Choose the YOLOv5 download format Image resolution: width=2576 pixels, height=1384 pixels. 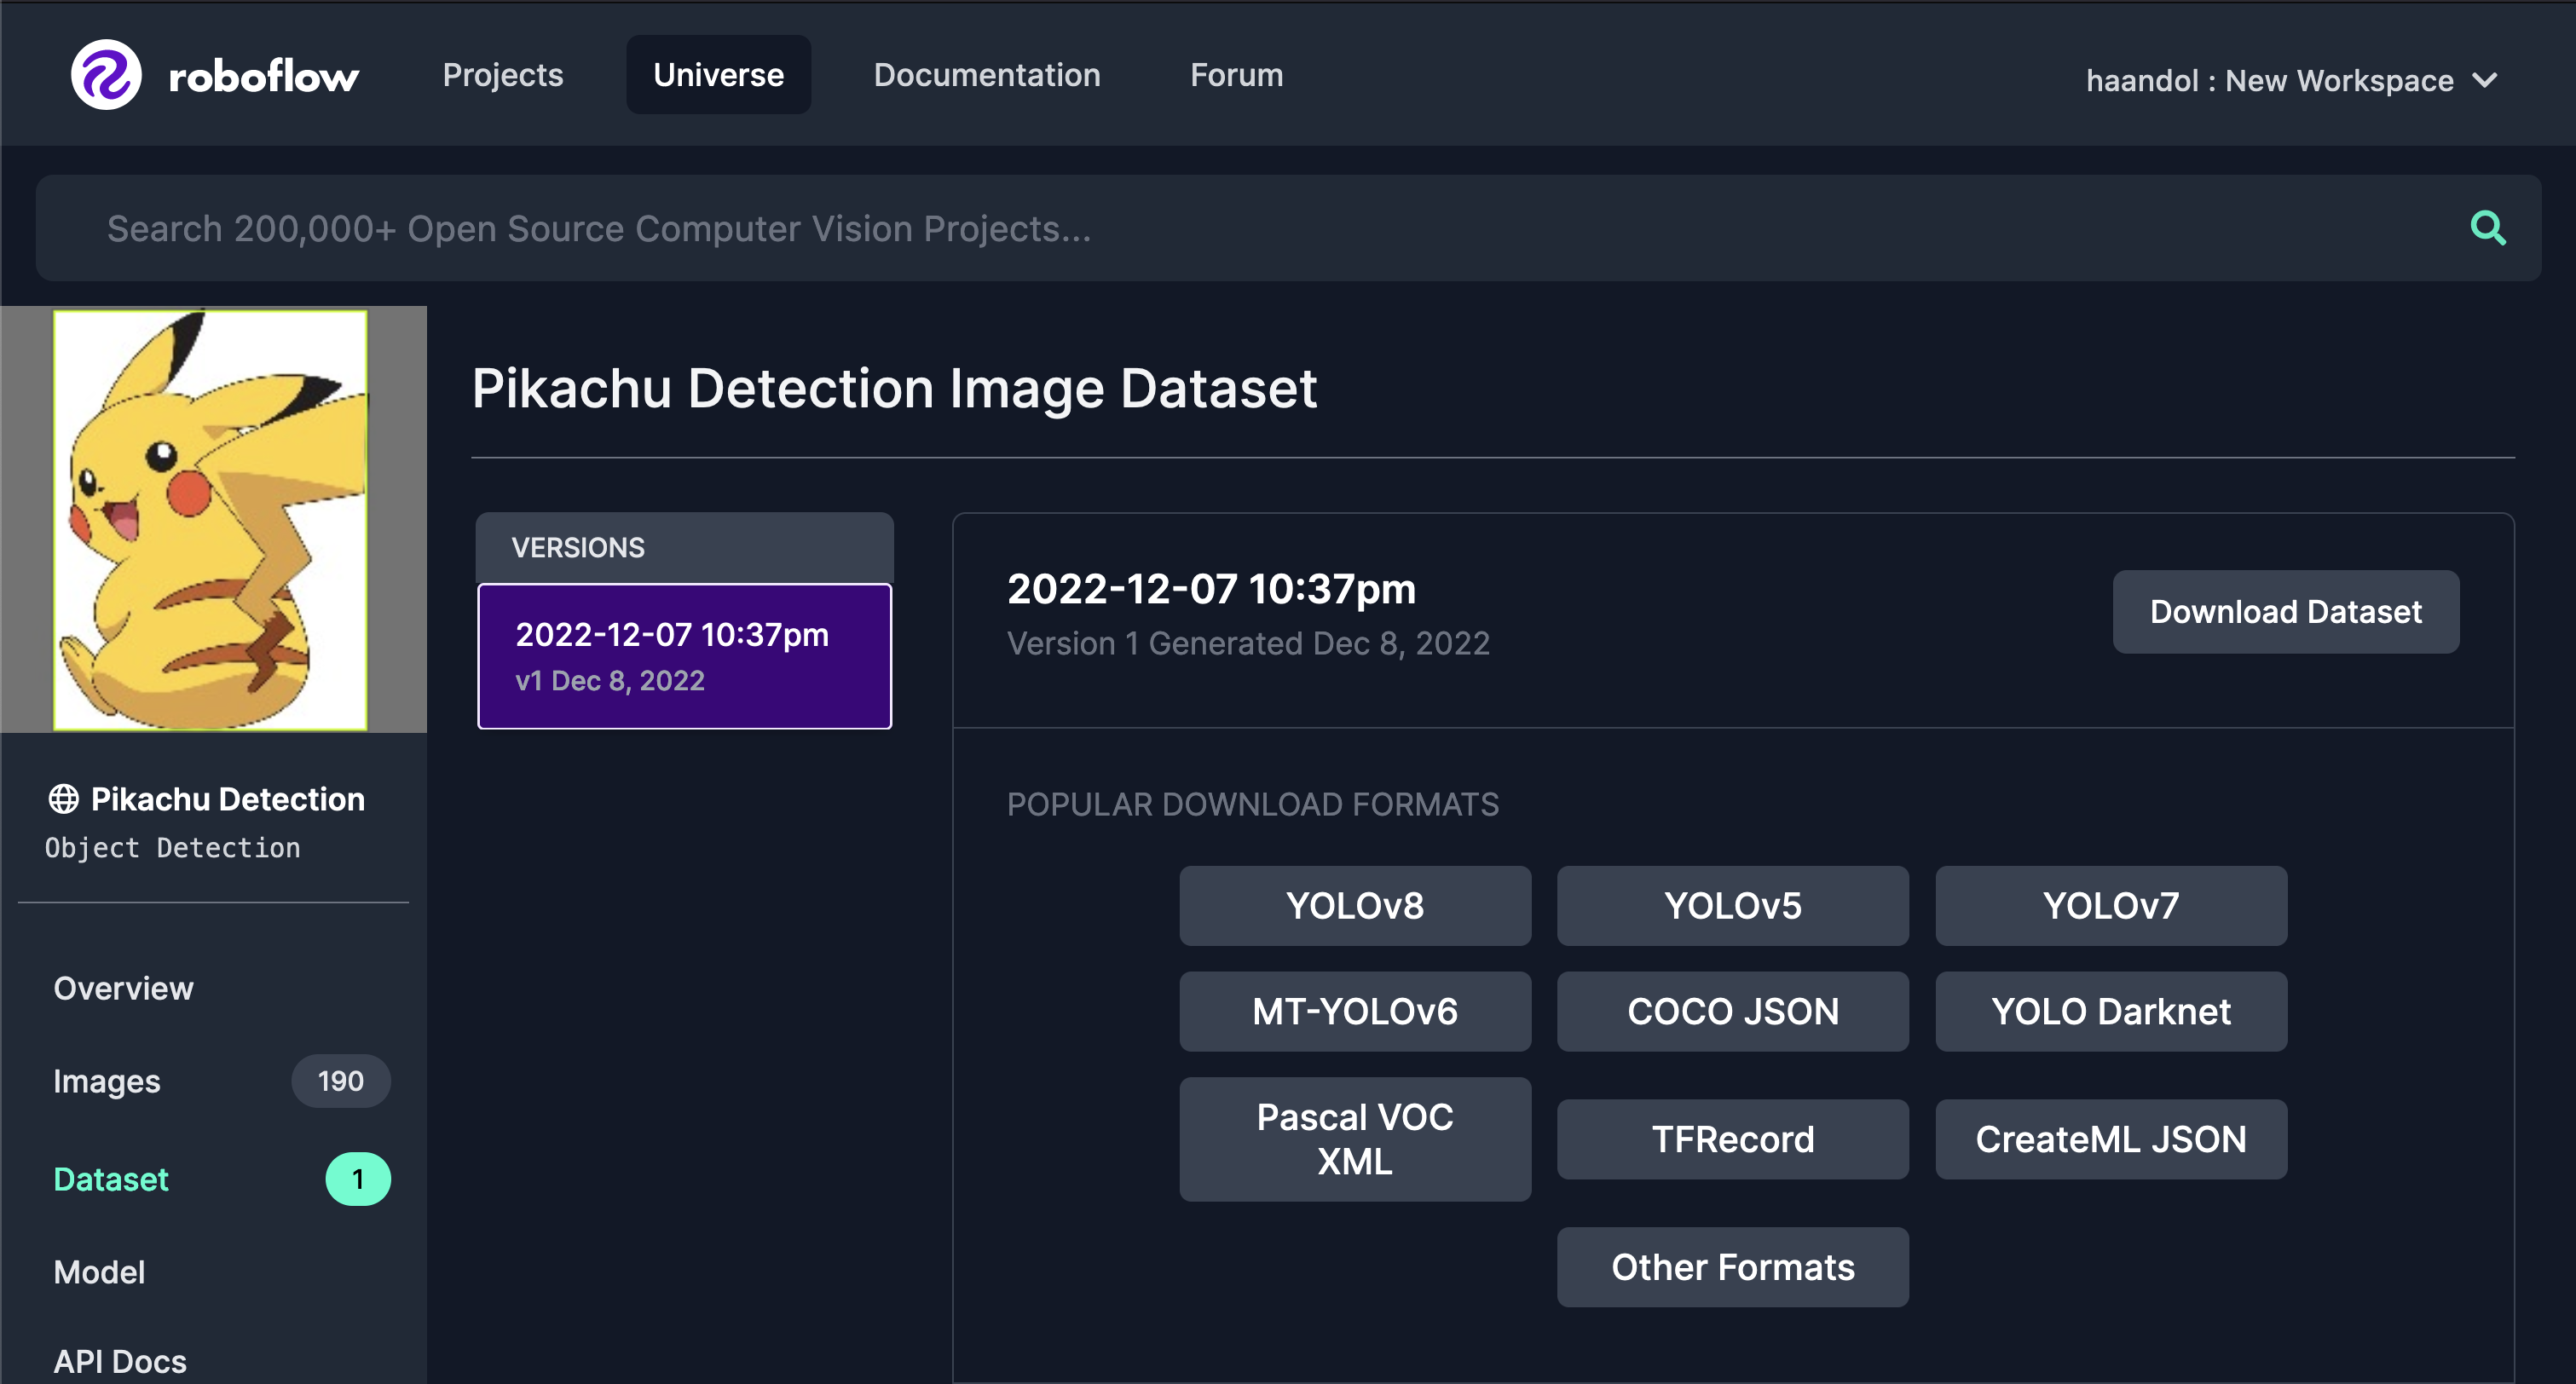point(1732,906)
